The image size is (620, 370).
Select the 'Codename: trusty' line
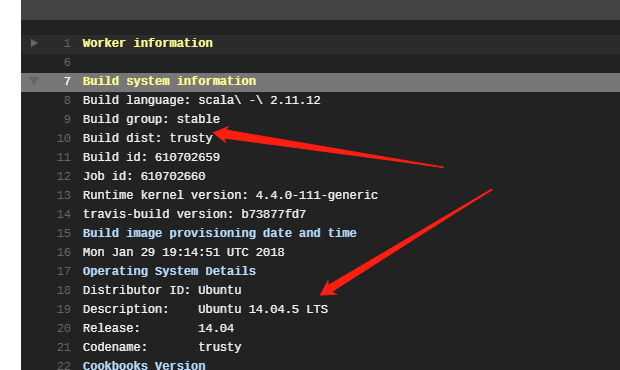(x=162, y=347)
